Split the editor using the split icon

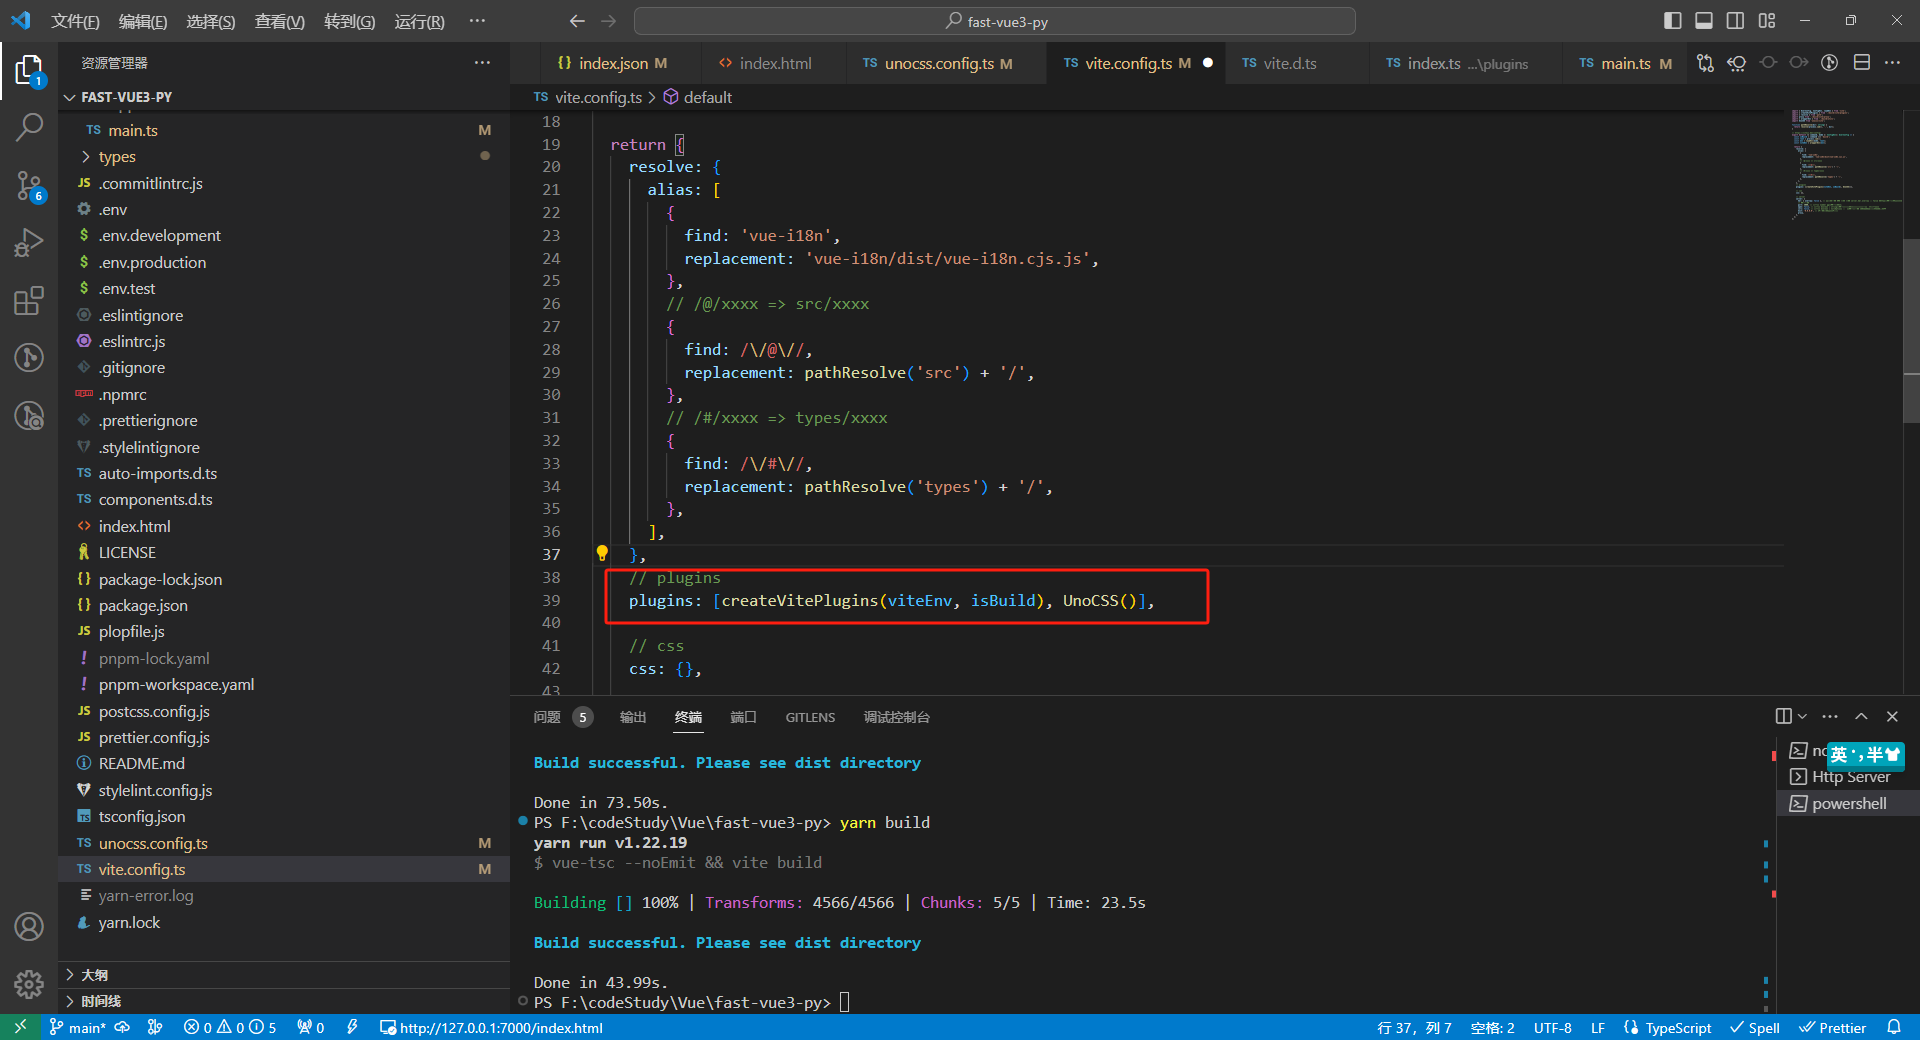1862,62
